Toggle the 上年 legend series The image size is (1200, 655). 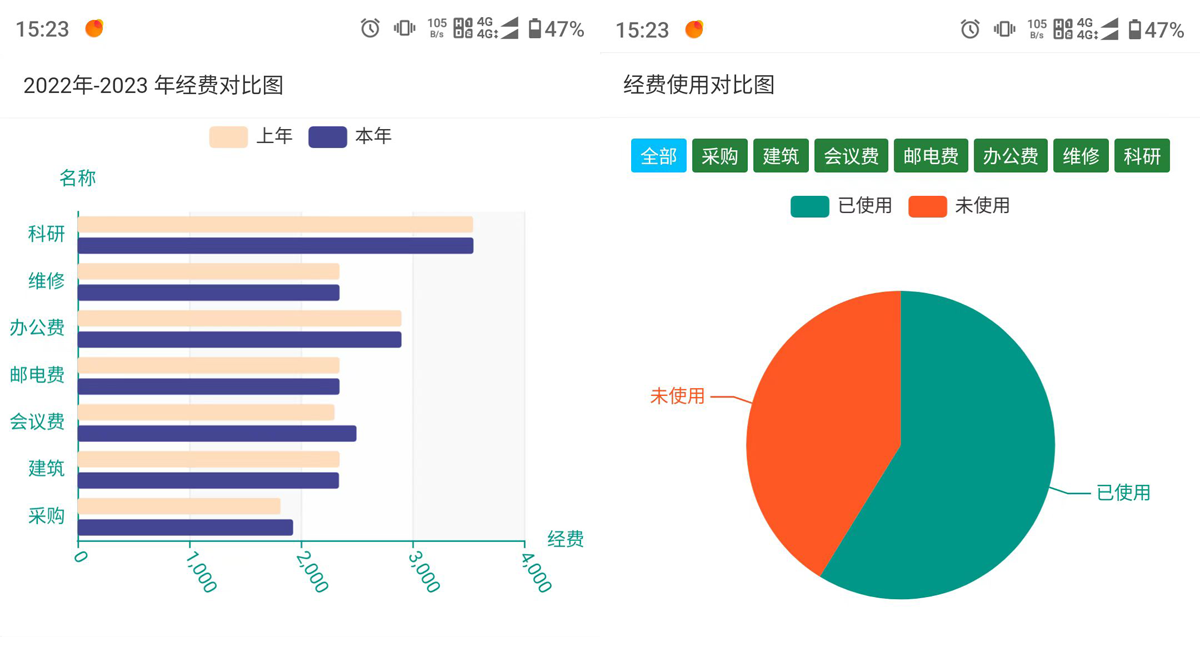coord(251,137)
